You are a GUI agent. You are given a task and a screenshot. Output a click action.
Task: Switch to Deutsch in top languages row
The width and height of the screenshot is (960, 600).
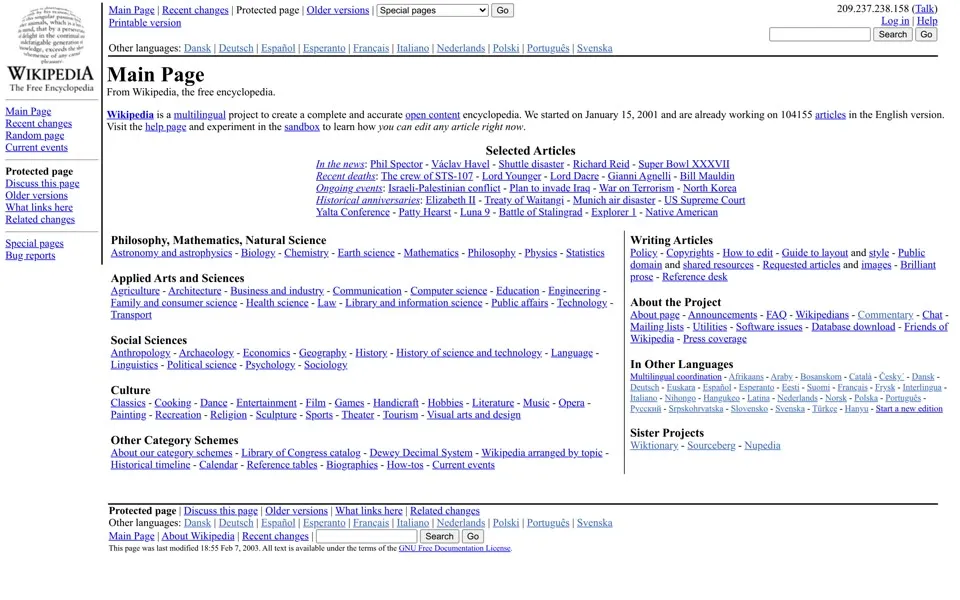click(236, 48)
